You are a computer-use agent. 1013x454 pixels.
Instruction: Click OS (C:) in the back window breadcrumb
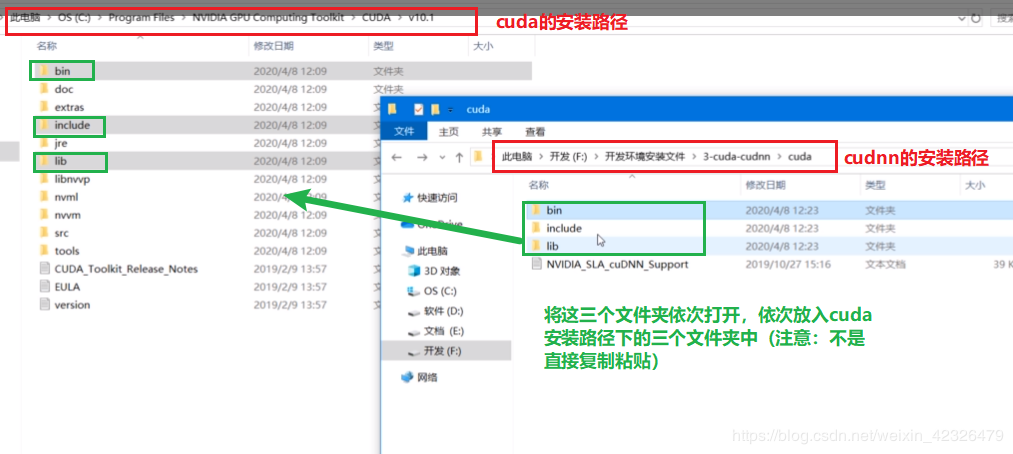74,17
